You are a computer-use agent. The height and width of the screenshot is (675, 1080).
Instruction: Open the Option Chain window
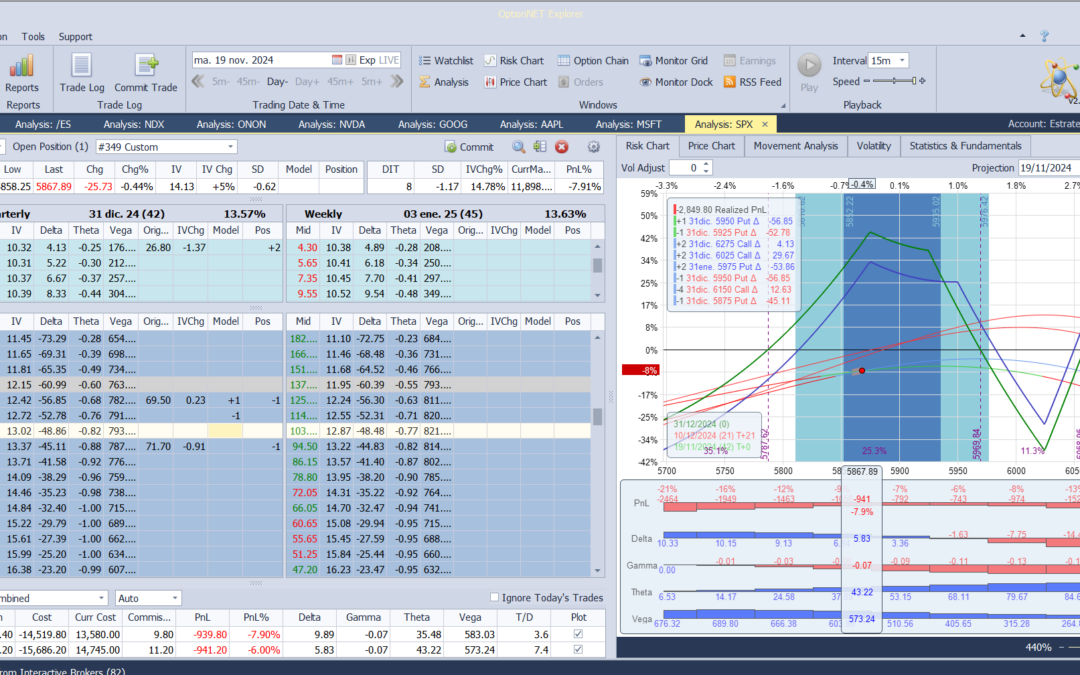(x=593, y=61)
